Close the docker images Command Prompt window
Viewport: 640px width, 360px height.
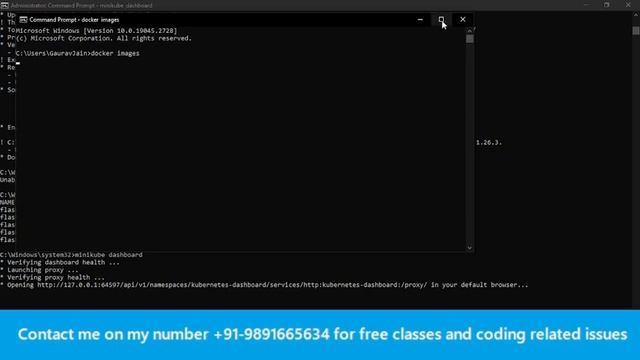[x=462, y=20]
